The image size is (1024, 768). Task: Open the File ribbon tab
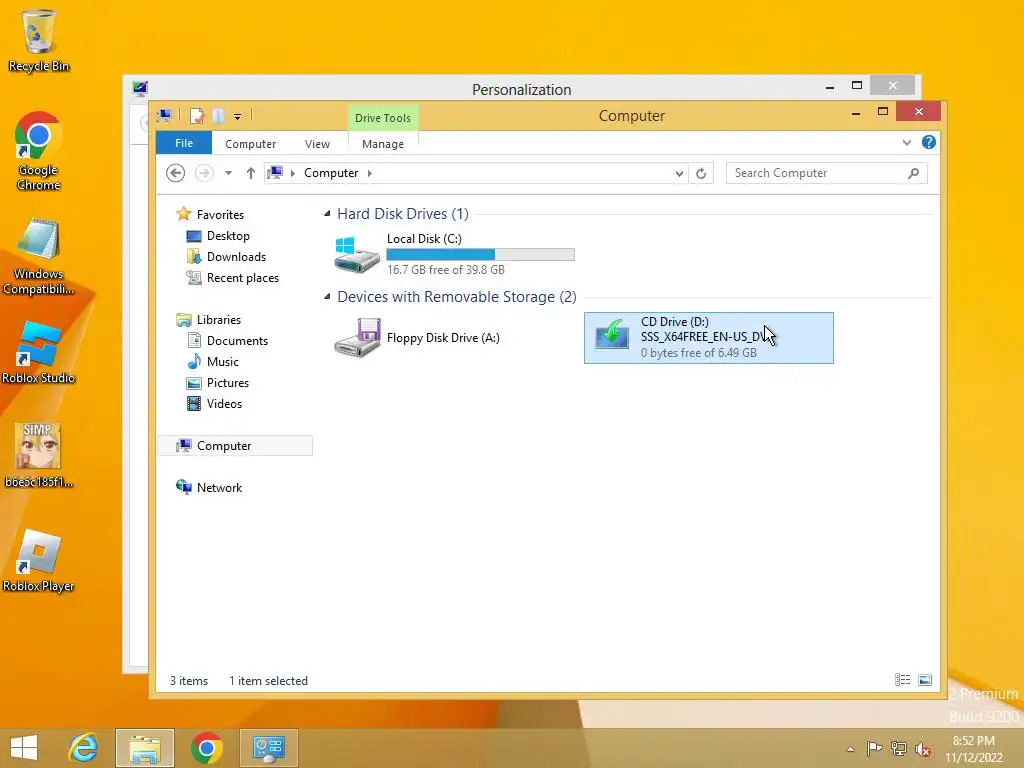[x=184, y=143]
